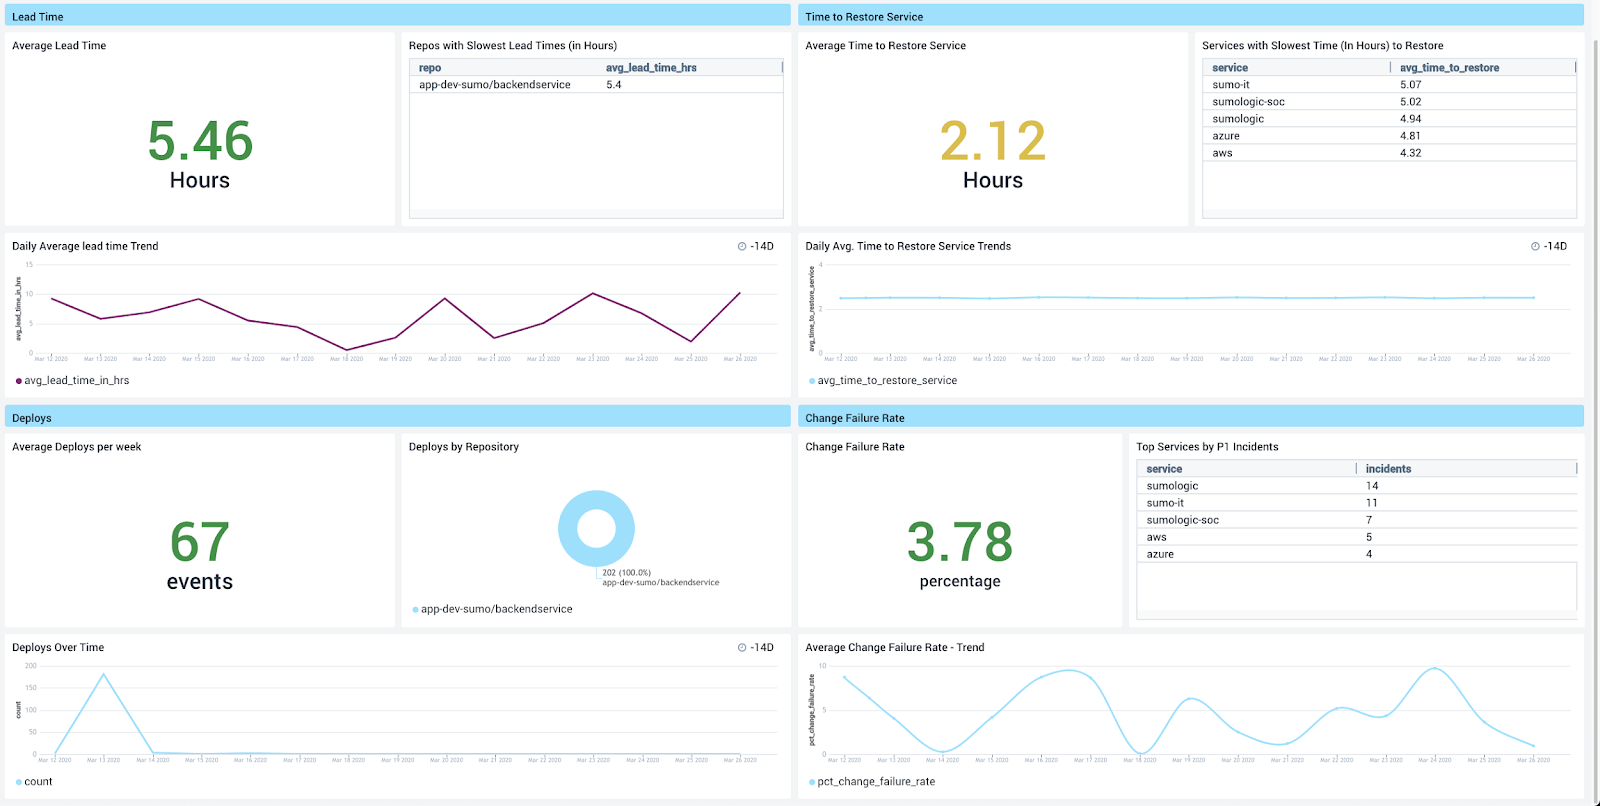Select the Lead Time section header
Screen dimensions: 1600x806
click(x=397, y=17)
